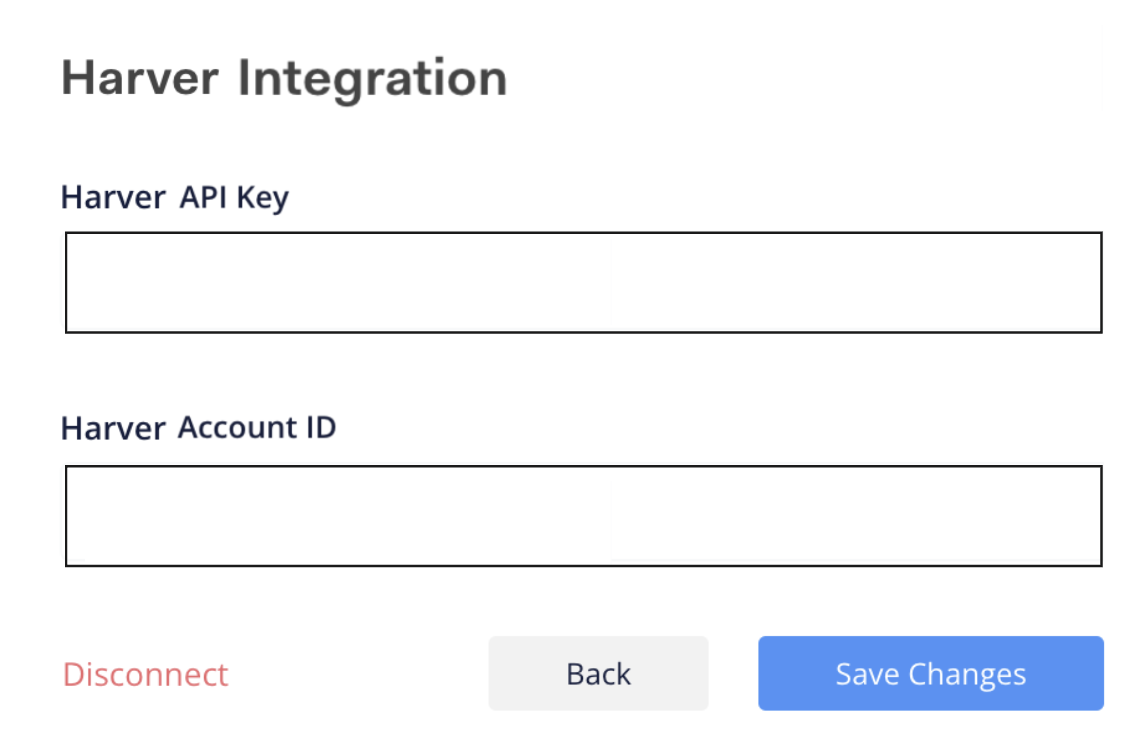Place cursor in the API Key box
The image size is (1146, 752).
(583, 282)
